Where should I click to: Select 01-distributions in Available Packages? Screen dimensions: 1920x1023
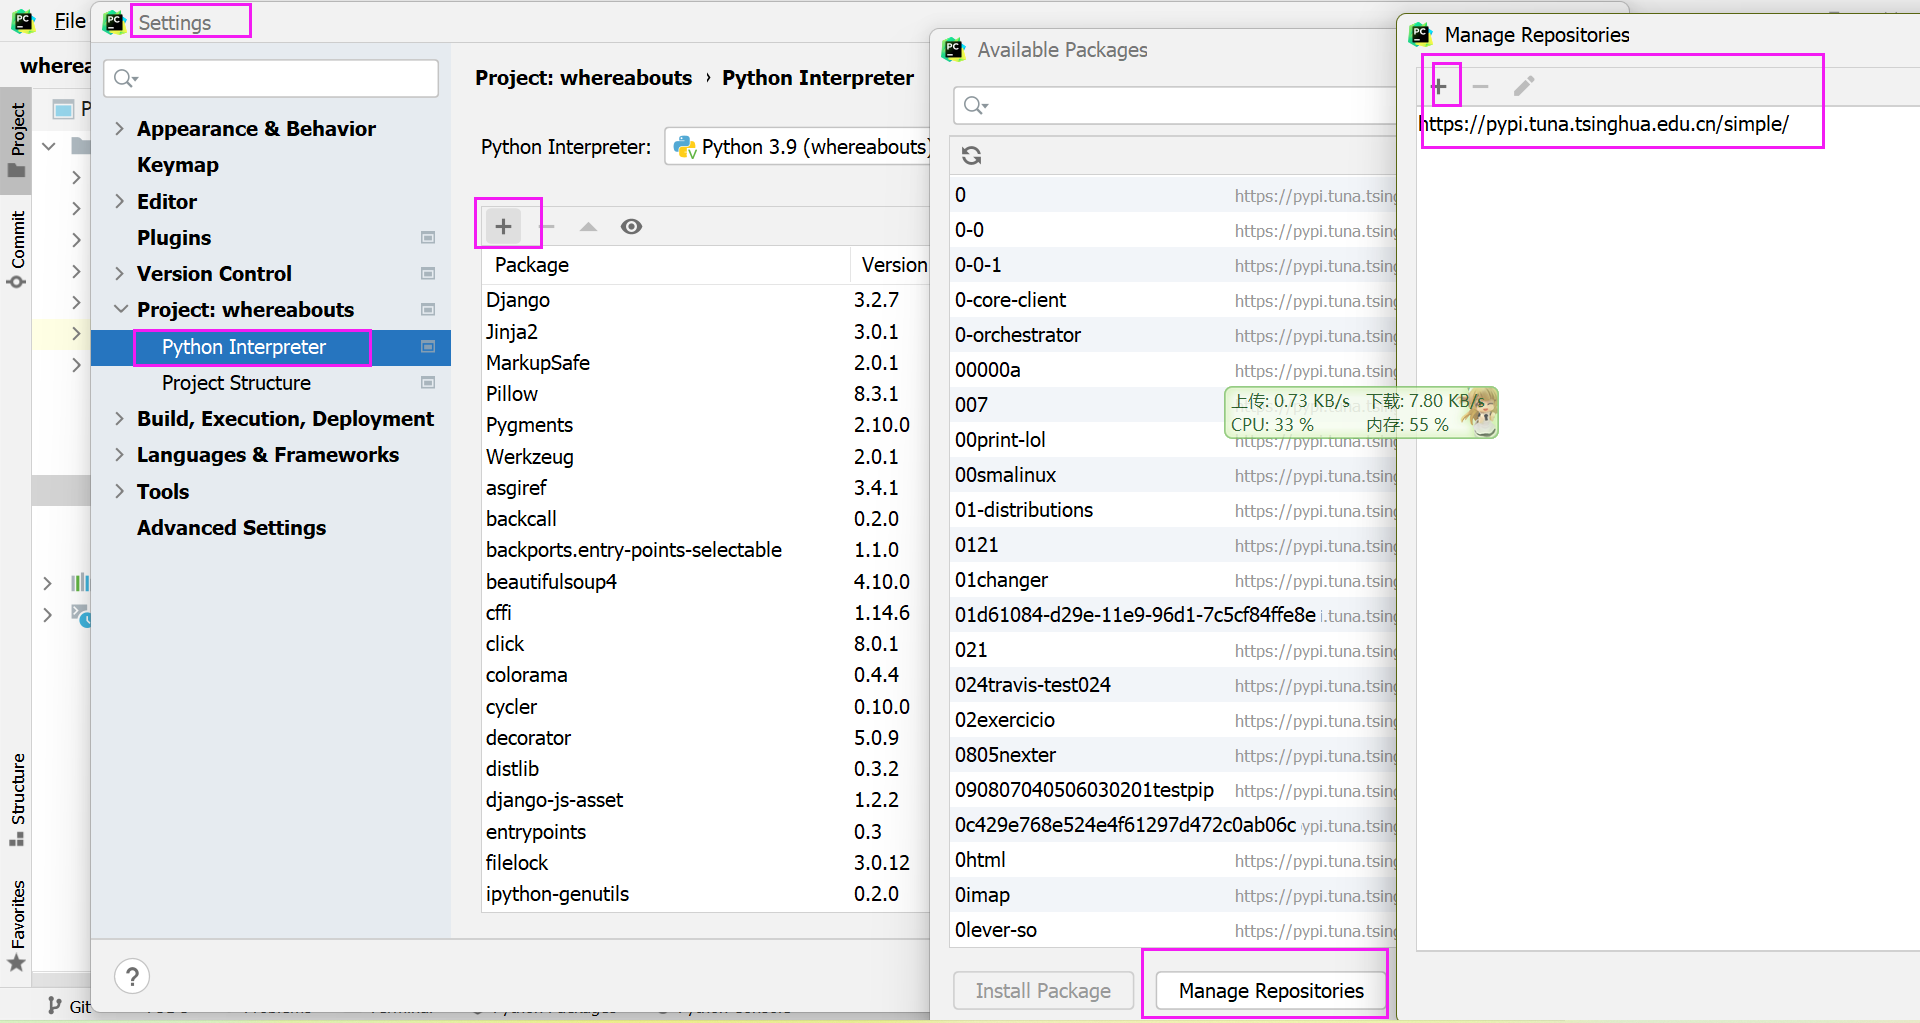click(1174, 510)
